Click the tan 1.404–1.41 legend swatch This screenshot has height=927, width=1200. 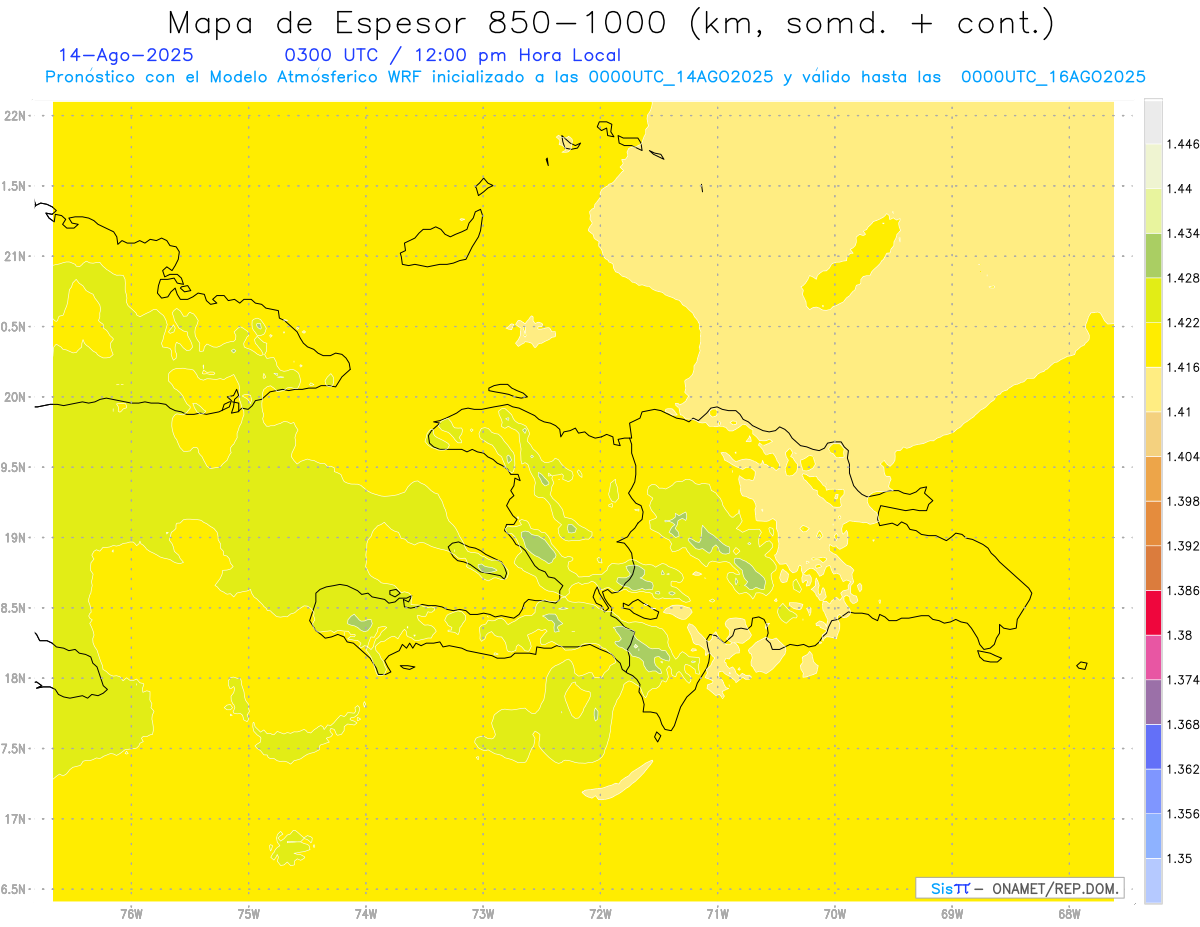coord(1153,433)
